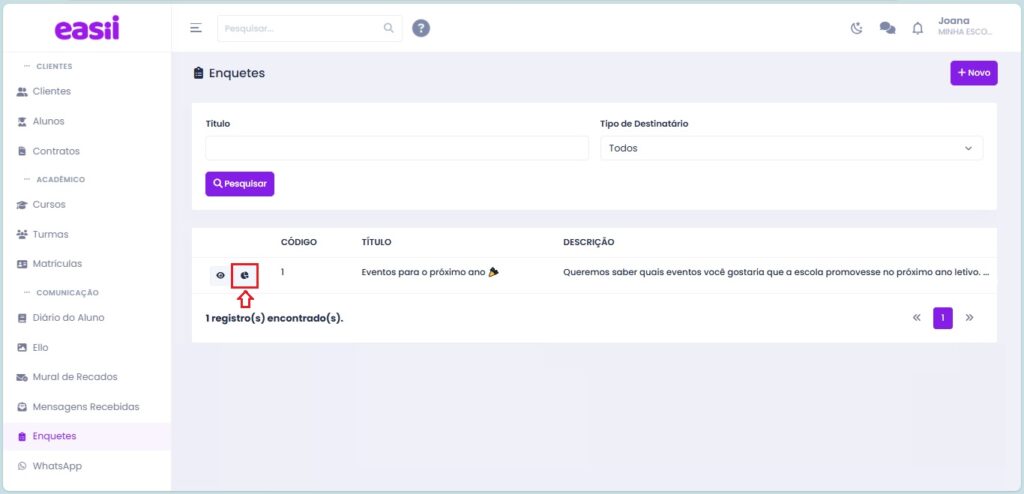Open notifications bell icon

point(917,28)
